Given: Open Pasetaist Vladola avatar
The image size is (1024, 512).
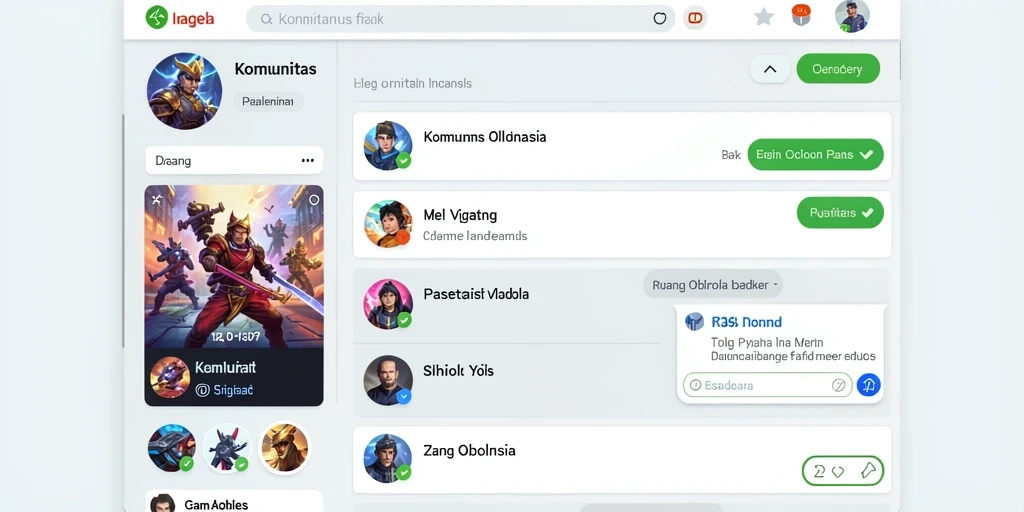Looking at the screenshot, I should tap(388, 304).
